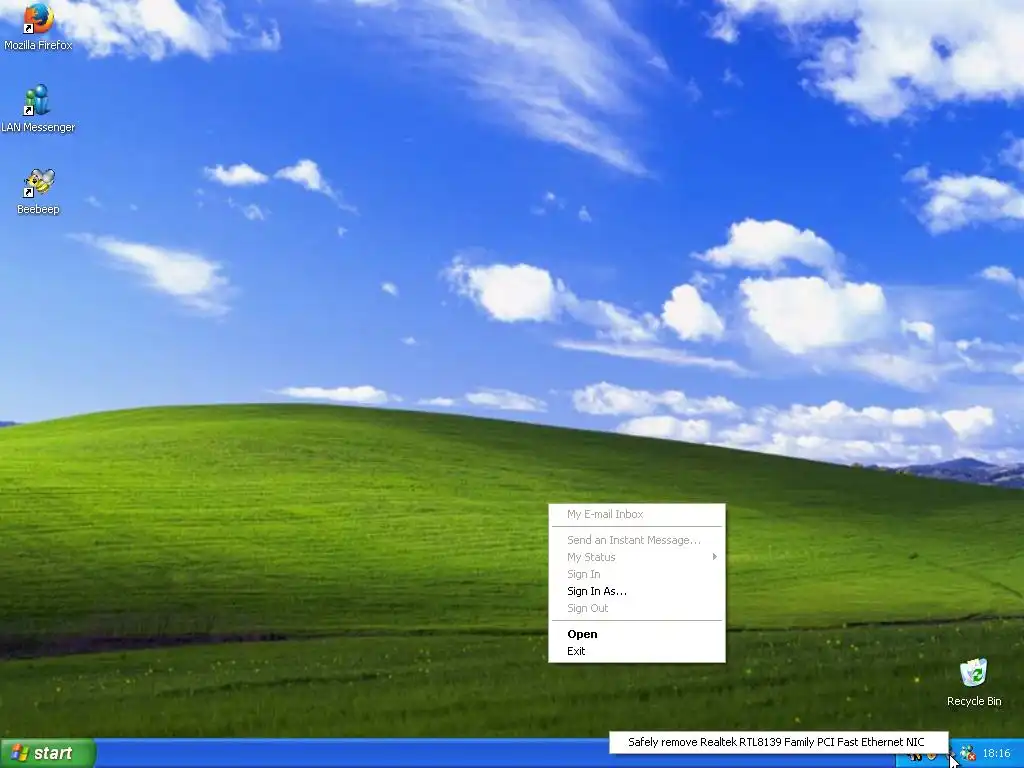Click the LAN Messenger icon label
This screenshot has width=1024, height=768.
pyautogui.click(x=38, y=127)
